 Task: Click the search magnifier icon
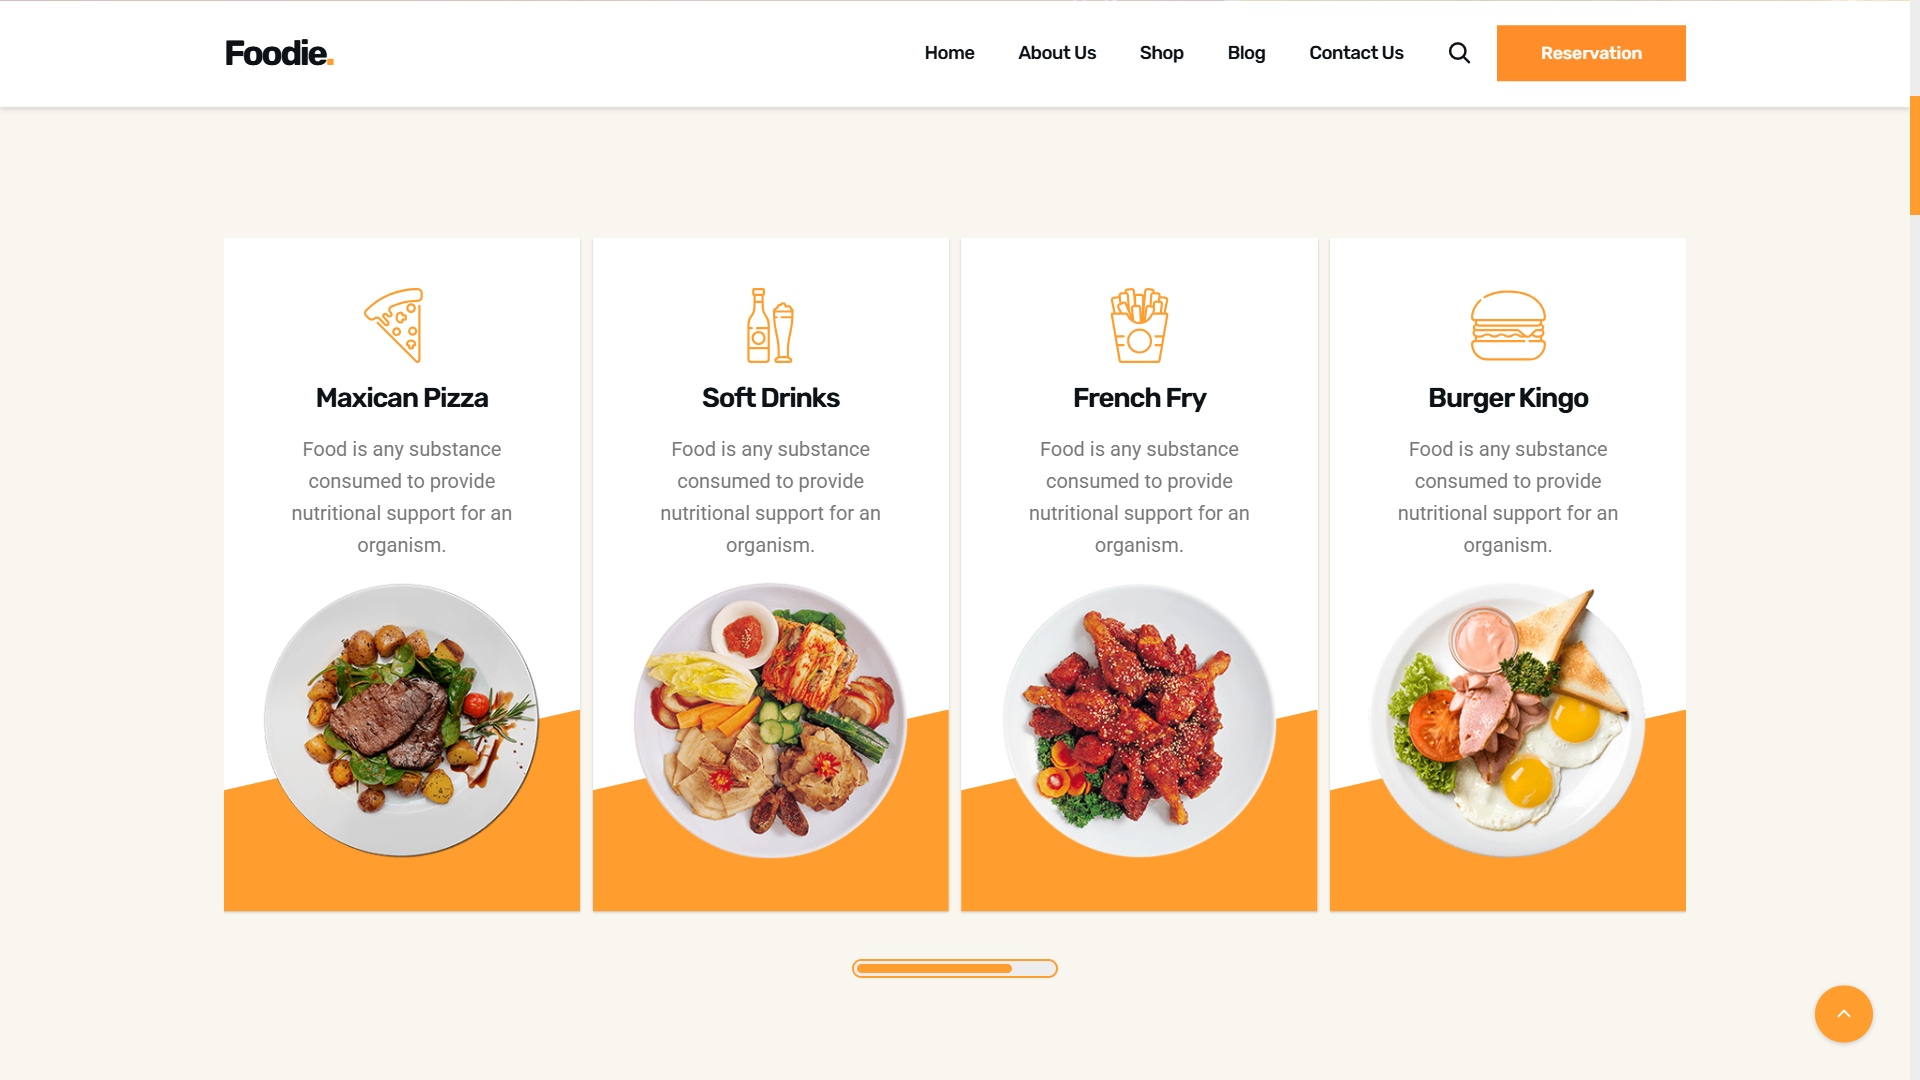(x=1459, y=53)
